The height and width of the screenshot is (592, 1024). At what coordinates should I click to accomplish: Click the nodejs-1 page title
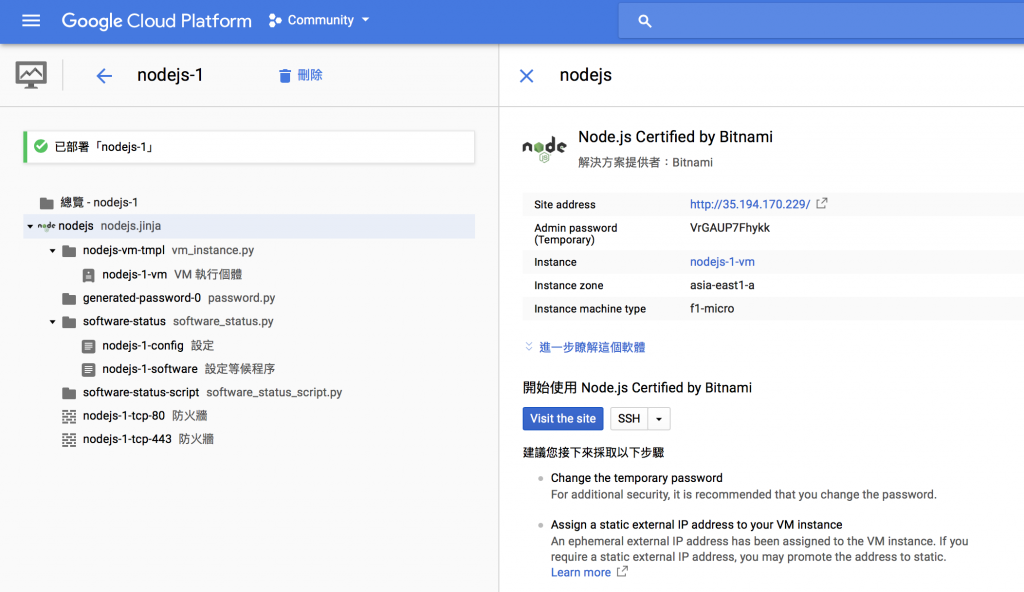[x=170, y=75]
